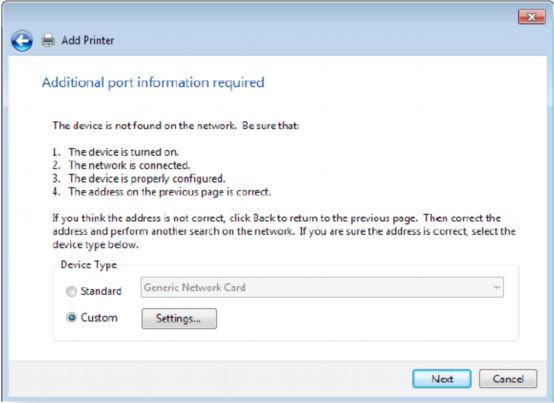Select the Standard device type radio button
Image resolution: width=554 pixels, height=403 pixels.
(71, 291)
